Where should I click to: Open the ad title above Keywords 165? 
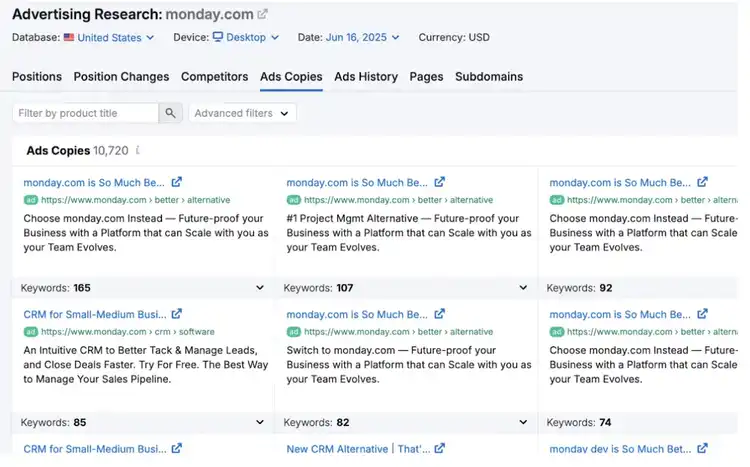pyautogui.click(x=94, y=183)
